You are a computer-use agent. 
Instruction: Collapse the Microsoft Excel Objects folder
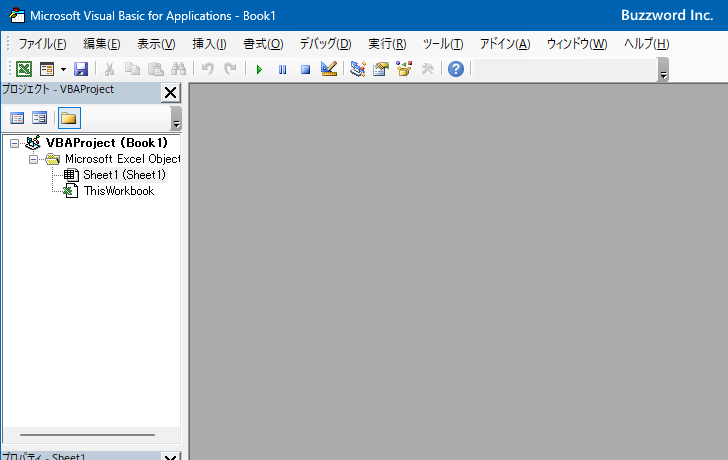pyautogui.click(x=33, y=159)
